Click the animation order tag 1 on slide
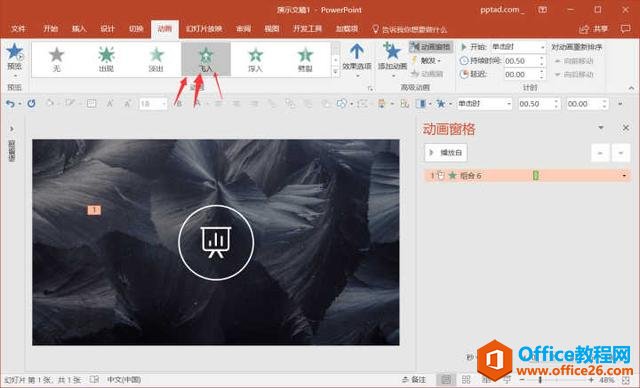 pos(94,210)
